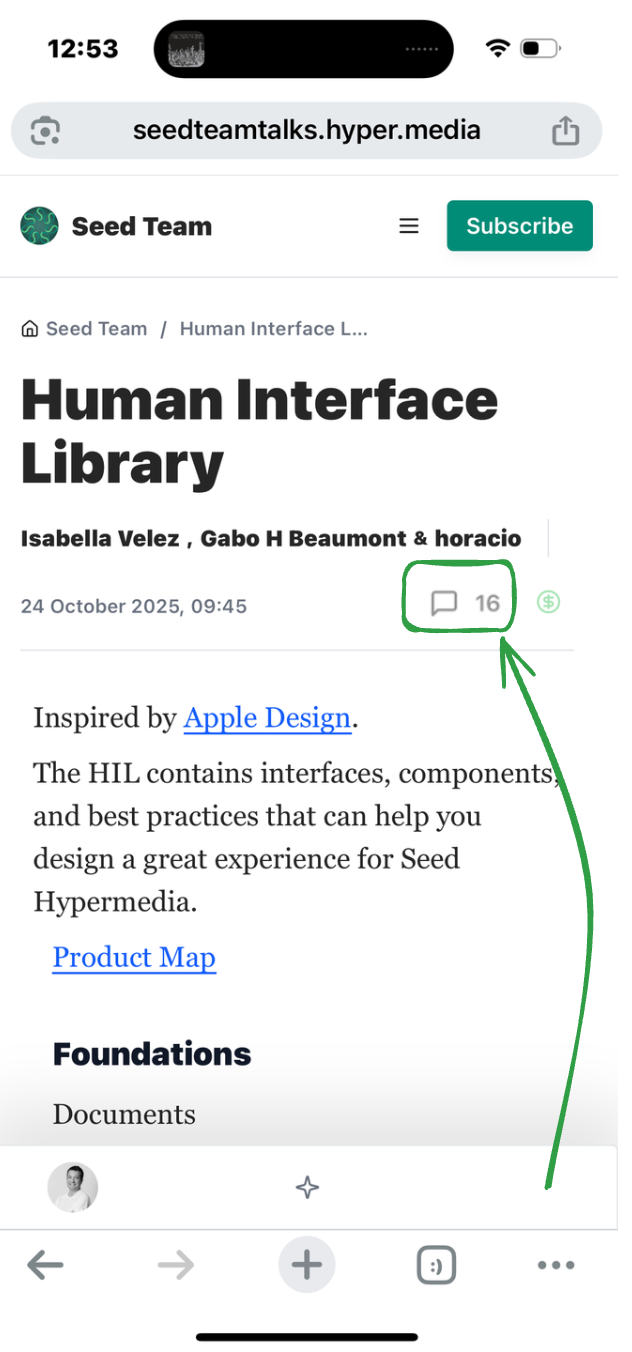Tap the user avatar thumbnail
Image resolution: width=632 pixels, height=1352 pixels.
(x=73, y=1188)
